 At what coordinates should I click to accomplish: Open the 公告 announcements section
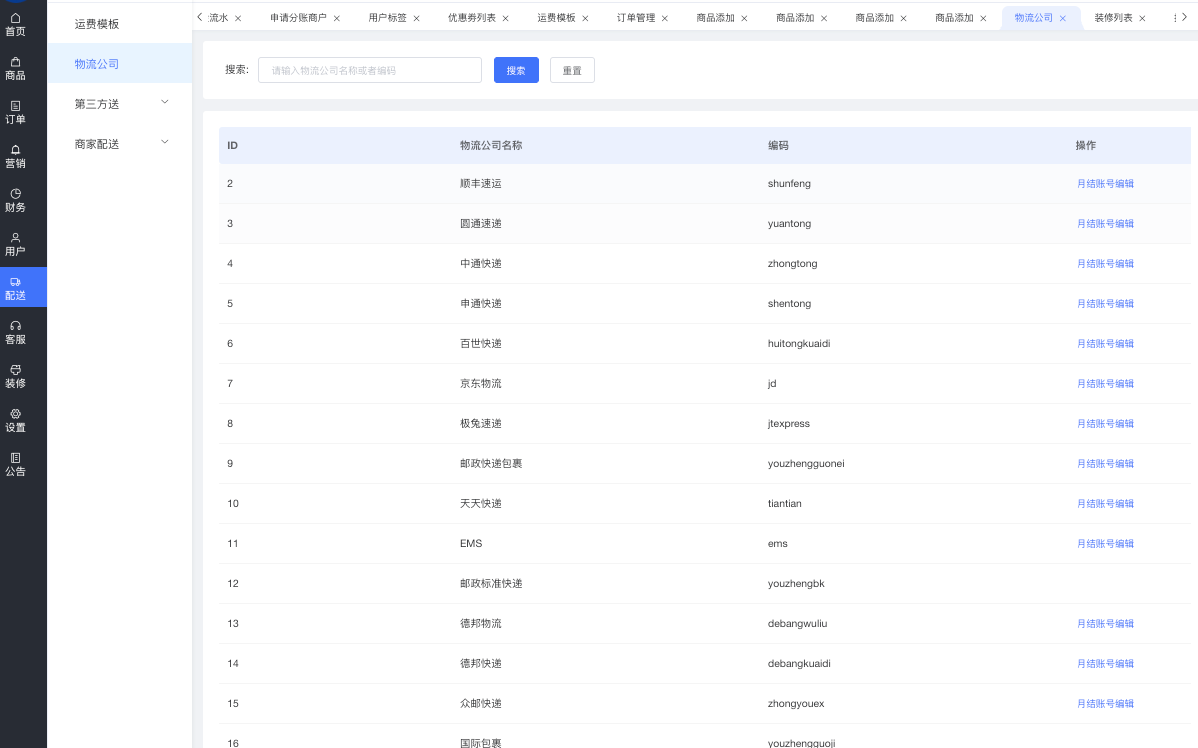click(15, 464)
